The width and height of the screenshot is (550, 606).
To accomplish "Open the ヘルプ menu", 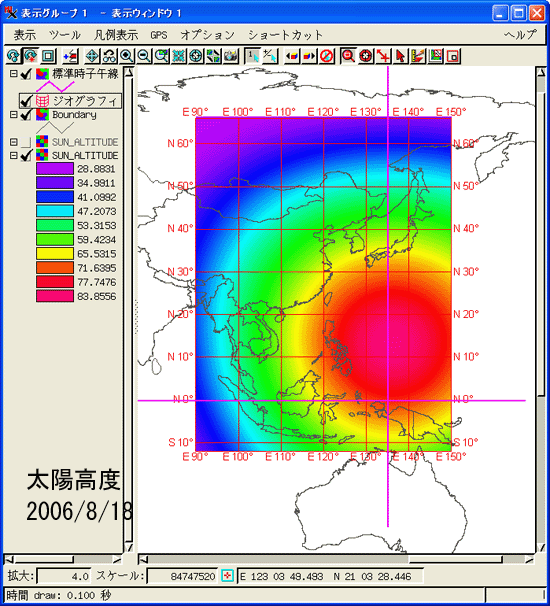I will click(x=521, y=35).
